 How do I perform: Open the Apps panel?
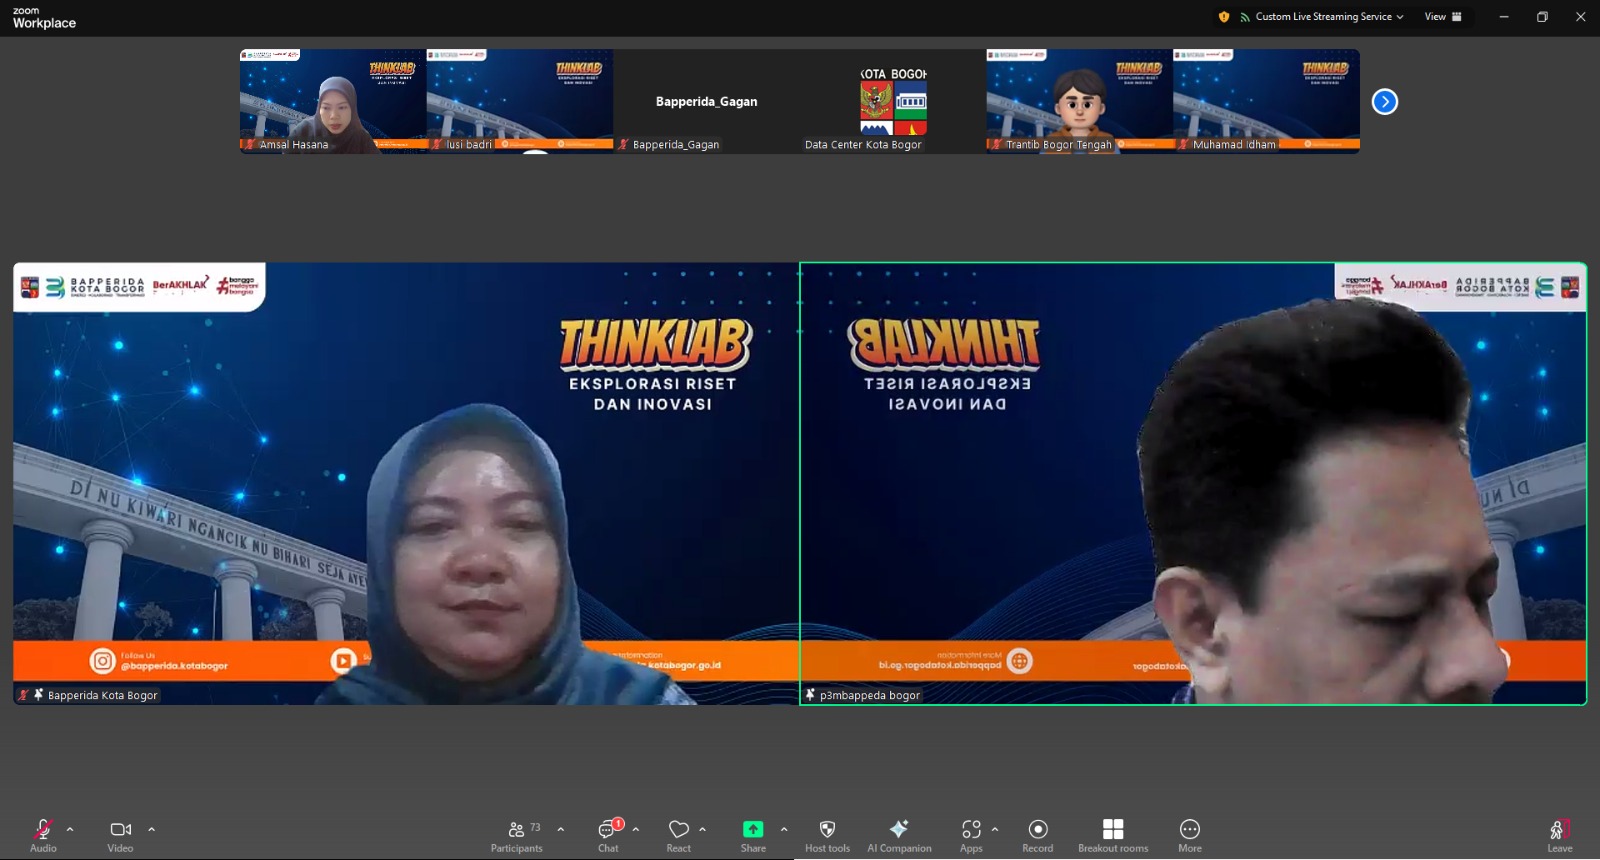click(x=971, y=834)
